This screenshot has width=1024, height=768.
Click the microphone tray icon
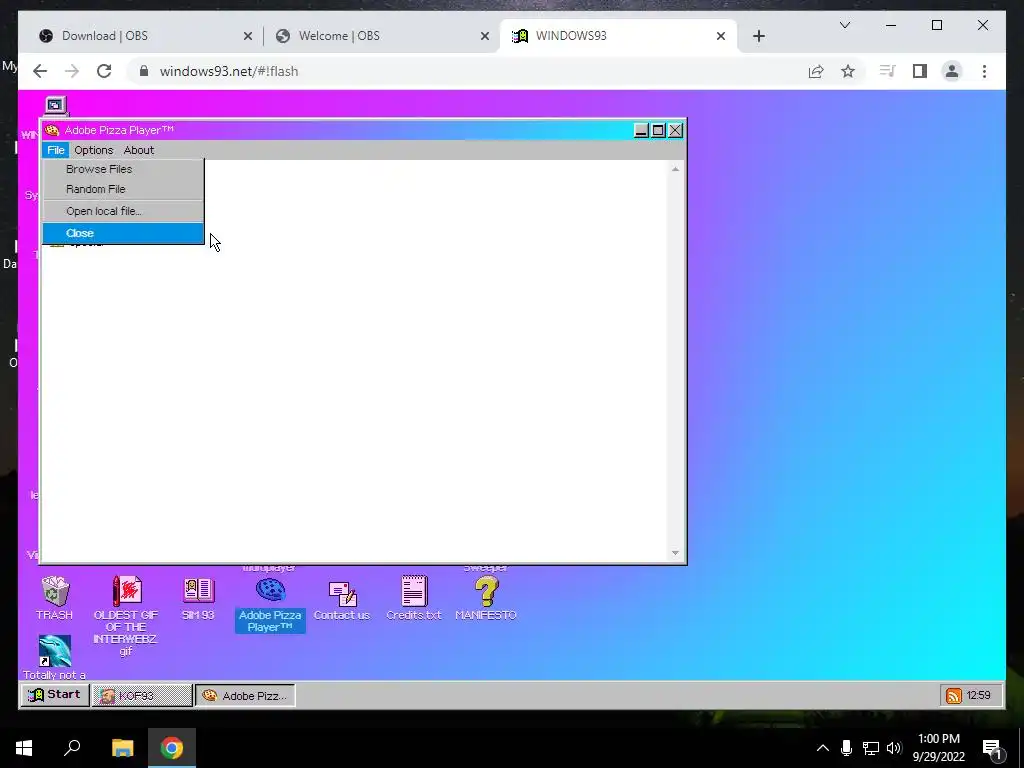(846, 748)
